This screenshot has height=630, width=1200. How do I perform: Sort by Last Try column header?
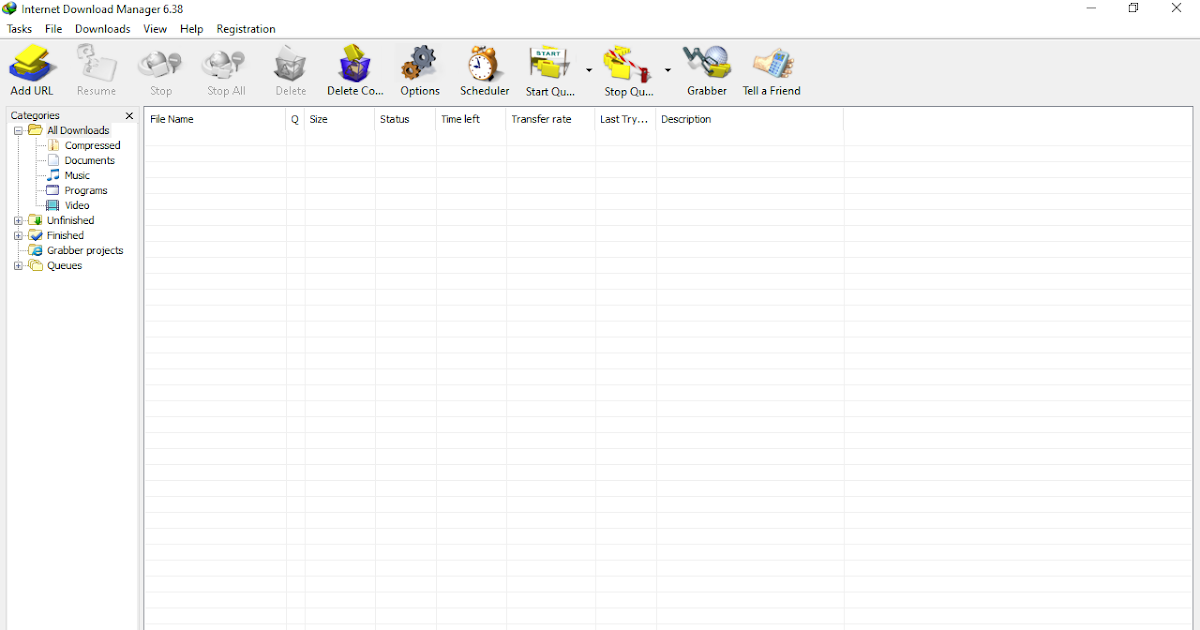point(626,119)
